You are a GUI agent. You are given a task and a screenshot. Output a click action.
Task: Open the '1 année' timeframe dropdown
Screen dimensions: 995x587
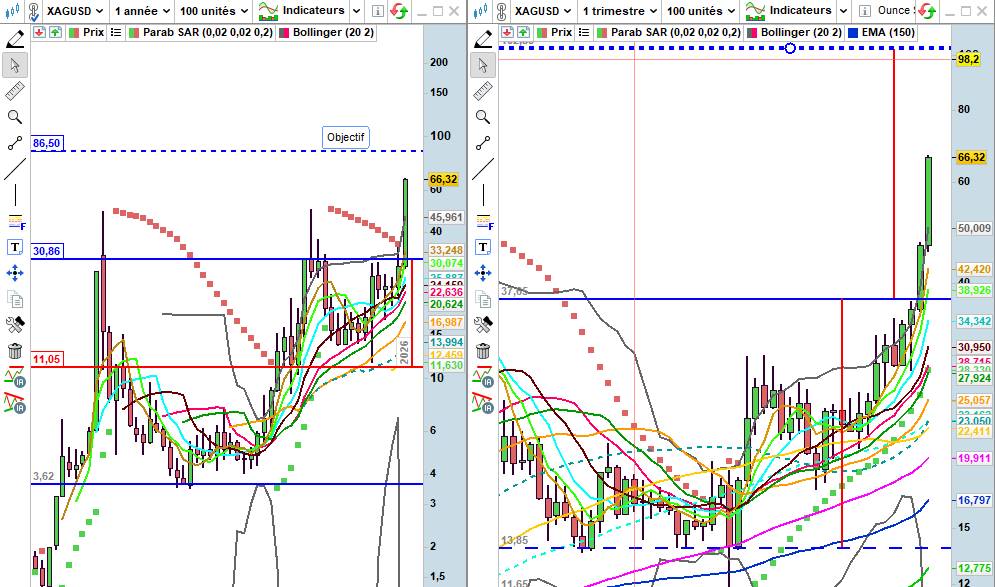point(141,11)
